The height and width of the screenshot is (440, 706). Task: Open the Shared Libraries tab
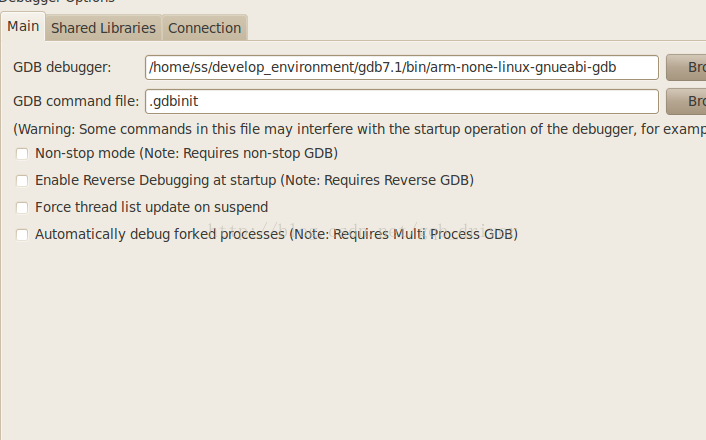click(104, 28)
